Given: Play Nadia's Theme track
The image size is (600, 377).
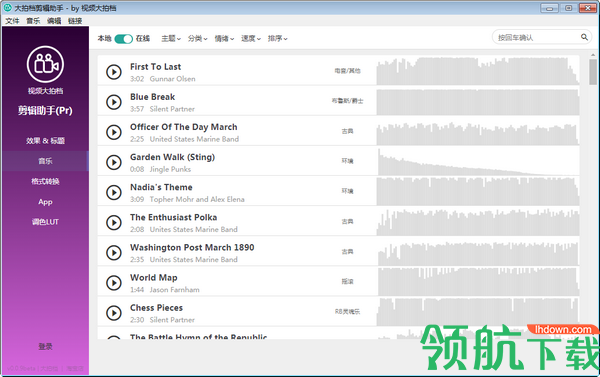Looking at the screenshot, I should [114, 192].
